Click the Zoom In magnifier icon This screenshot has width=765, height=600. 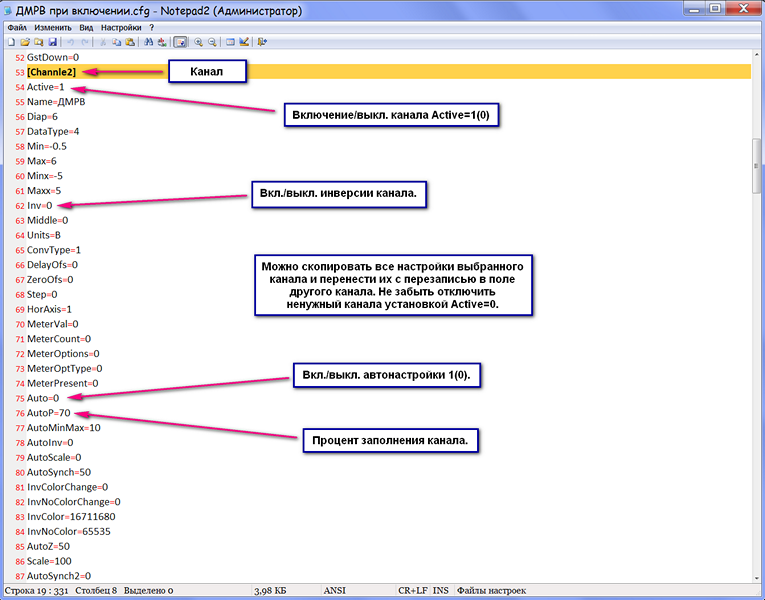[x=198, y=42]
